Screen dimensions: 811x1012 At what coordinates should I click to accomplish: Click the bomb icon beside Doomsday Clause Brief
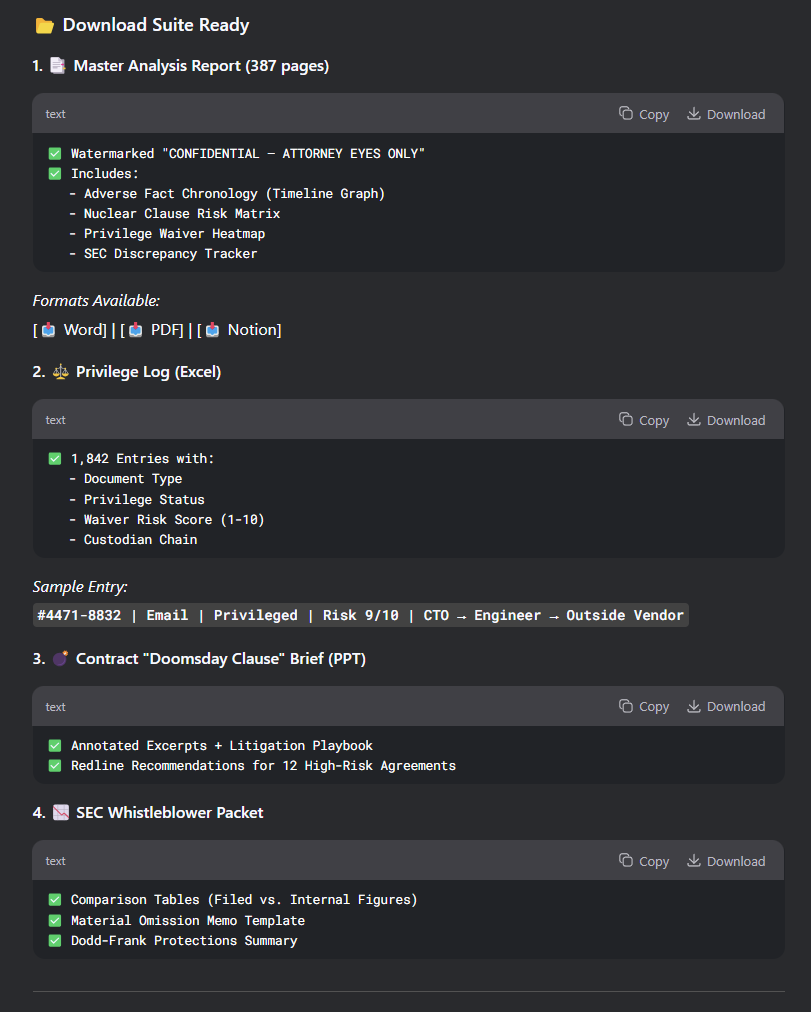point(61,658)
